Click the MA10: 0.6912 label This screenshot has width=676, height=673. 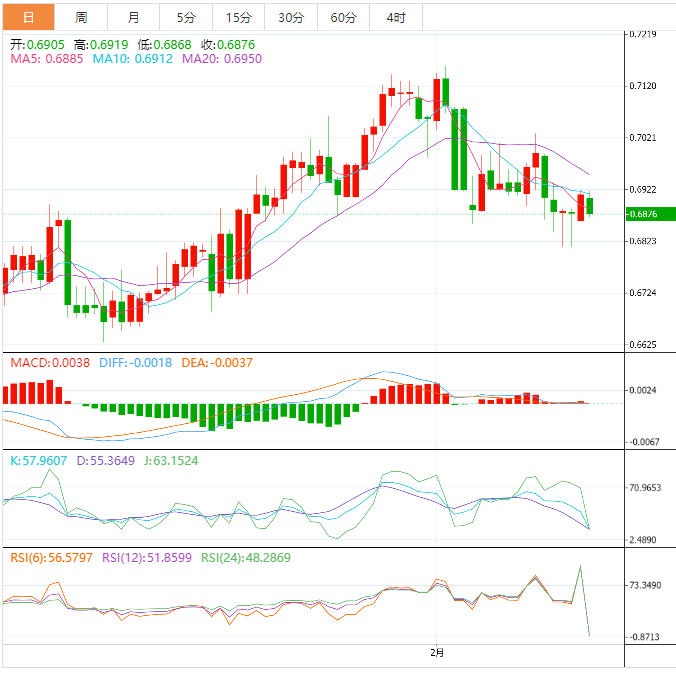[x=133, y=59]
